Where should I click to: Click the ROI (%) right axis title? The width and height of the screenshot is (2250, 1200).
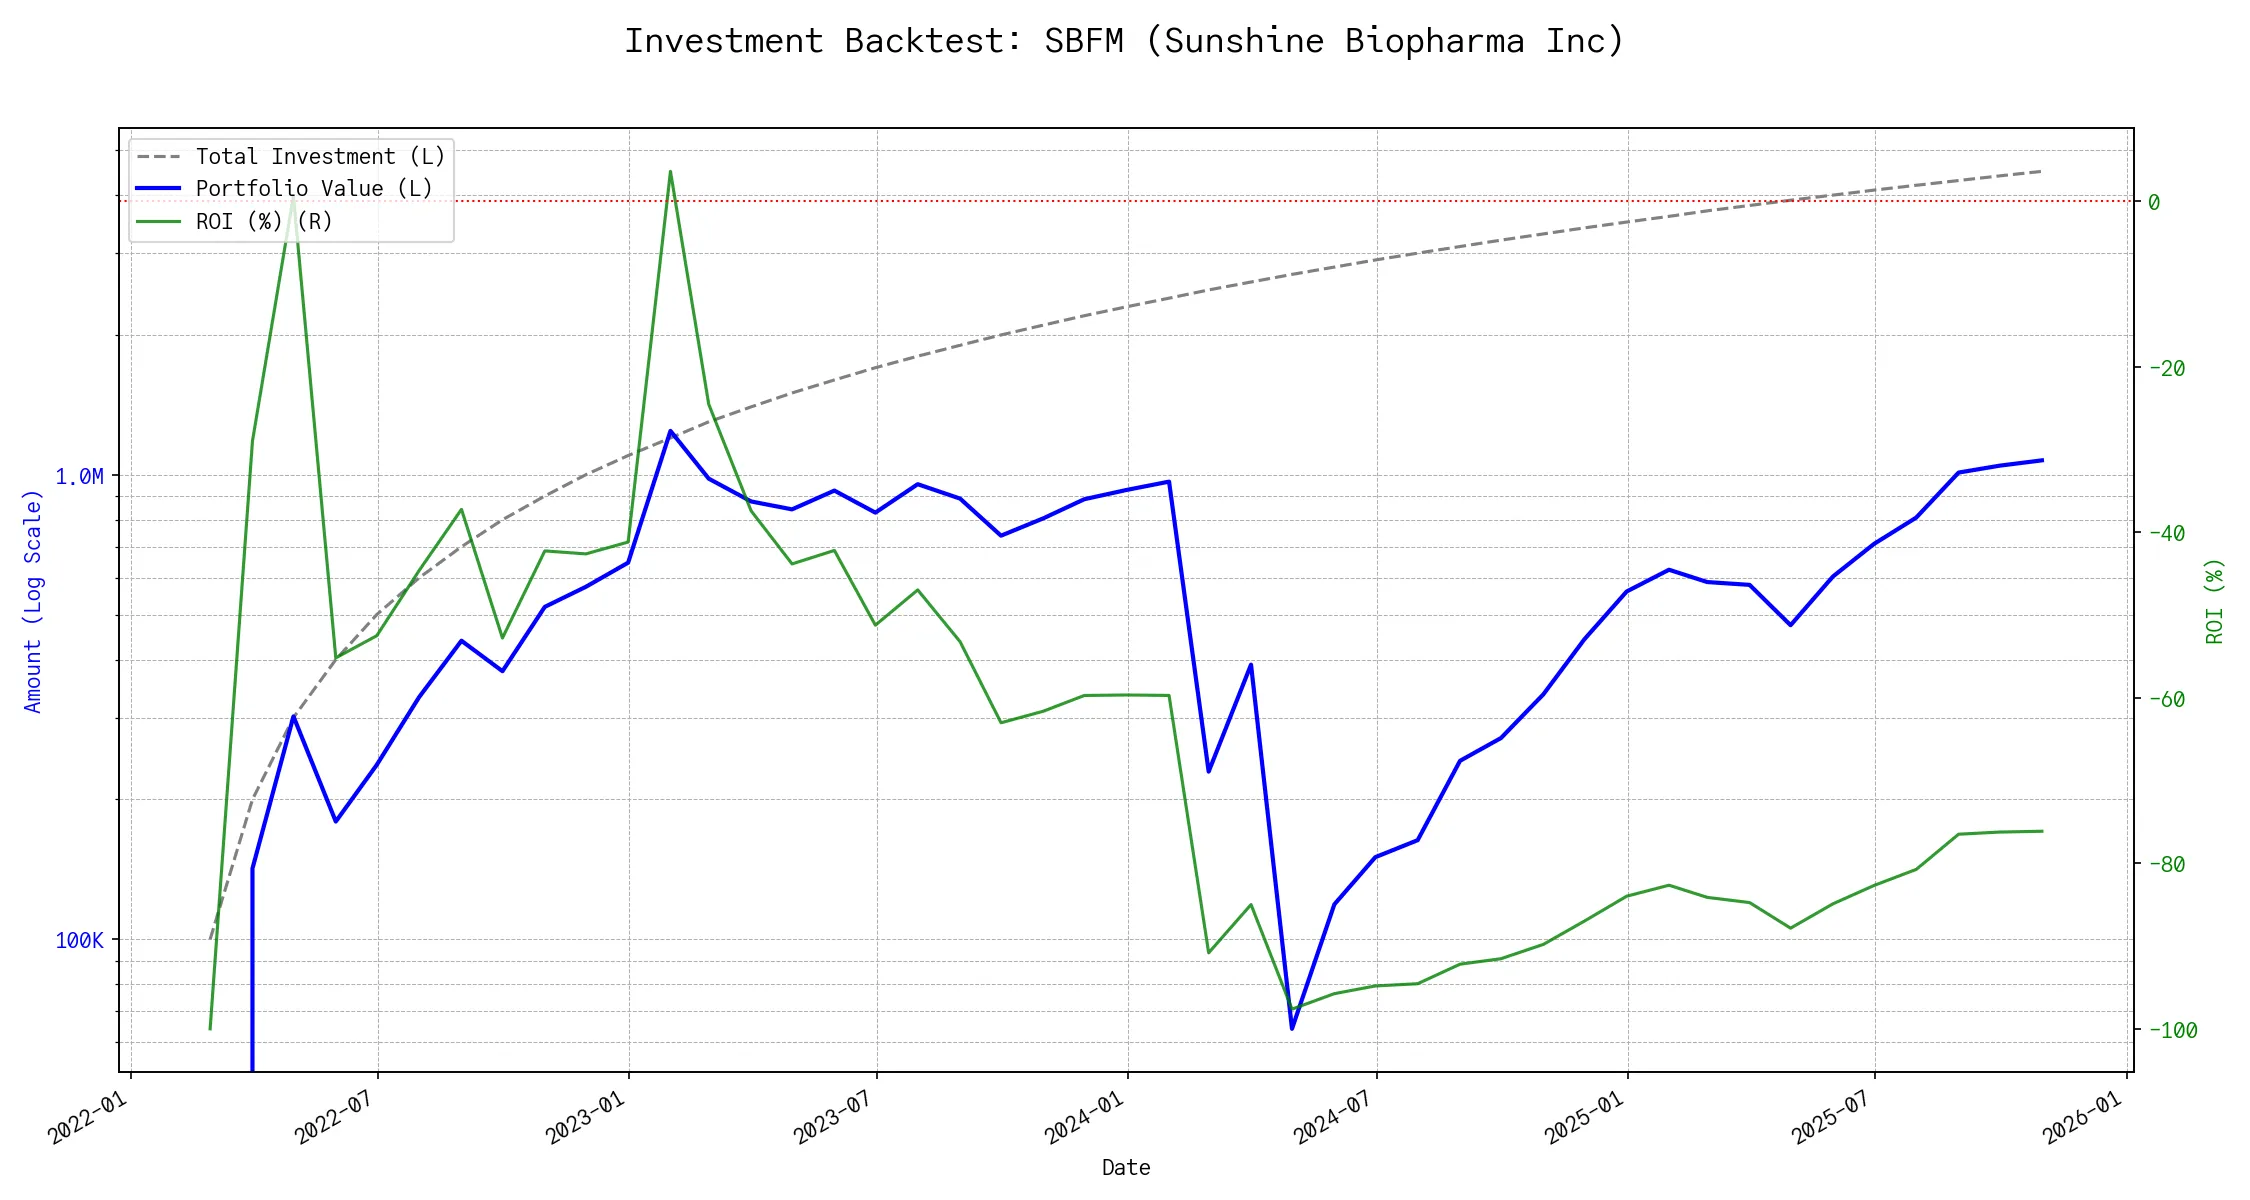(2214, 601)
